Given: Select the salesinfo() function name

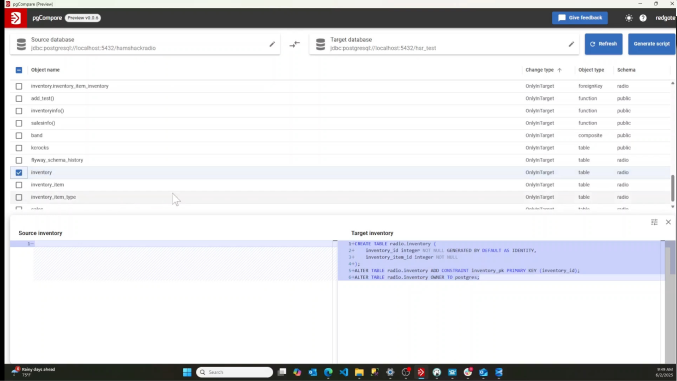Looking at the screenshot, I should pos(43,123).
